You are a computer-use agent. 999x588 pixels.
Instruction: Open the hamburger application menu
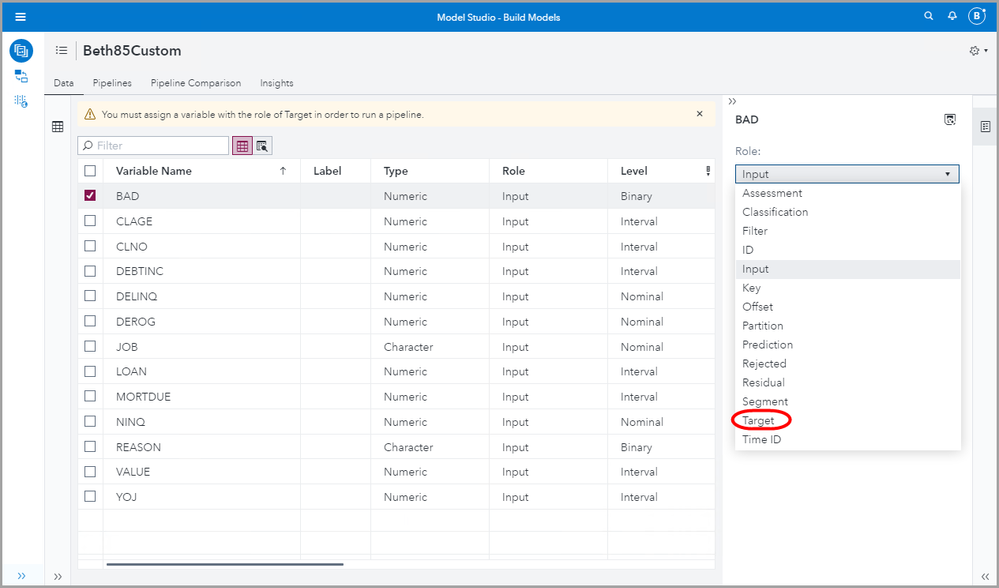[x=20, y=17]
